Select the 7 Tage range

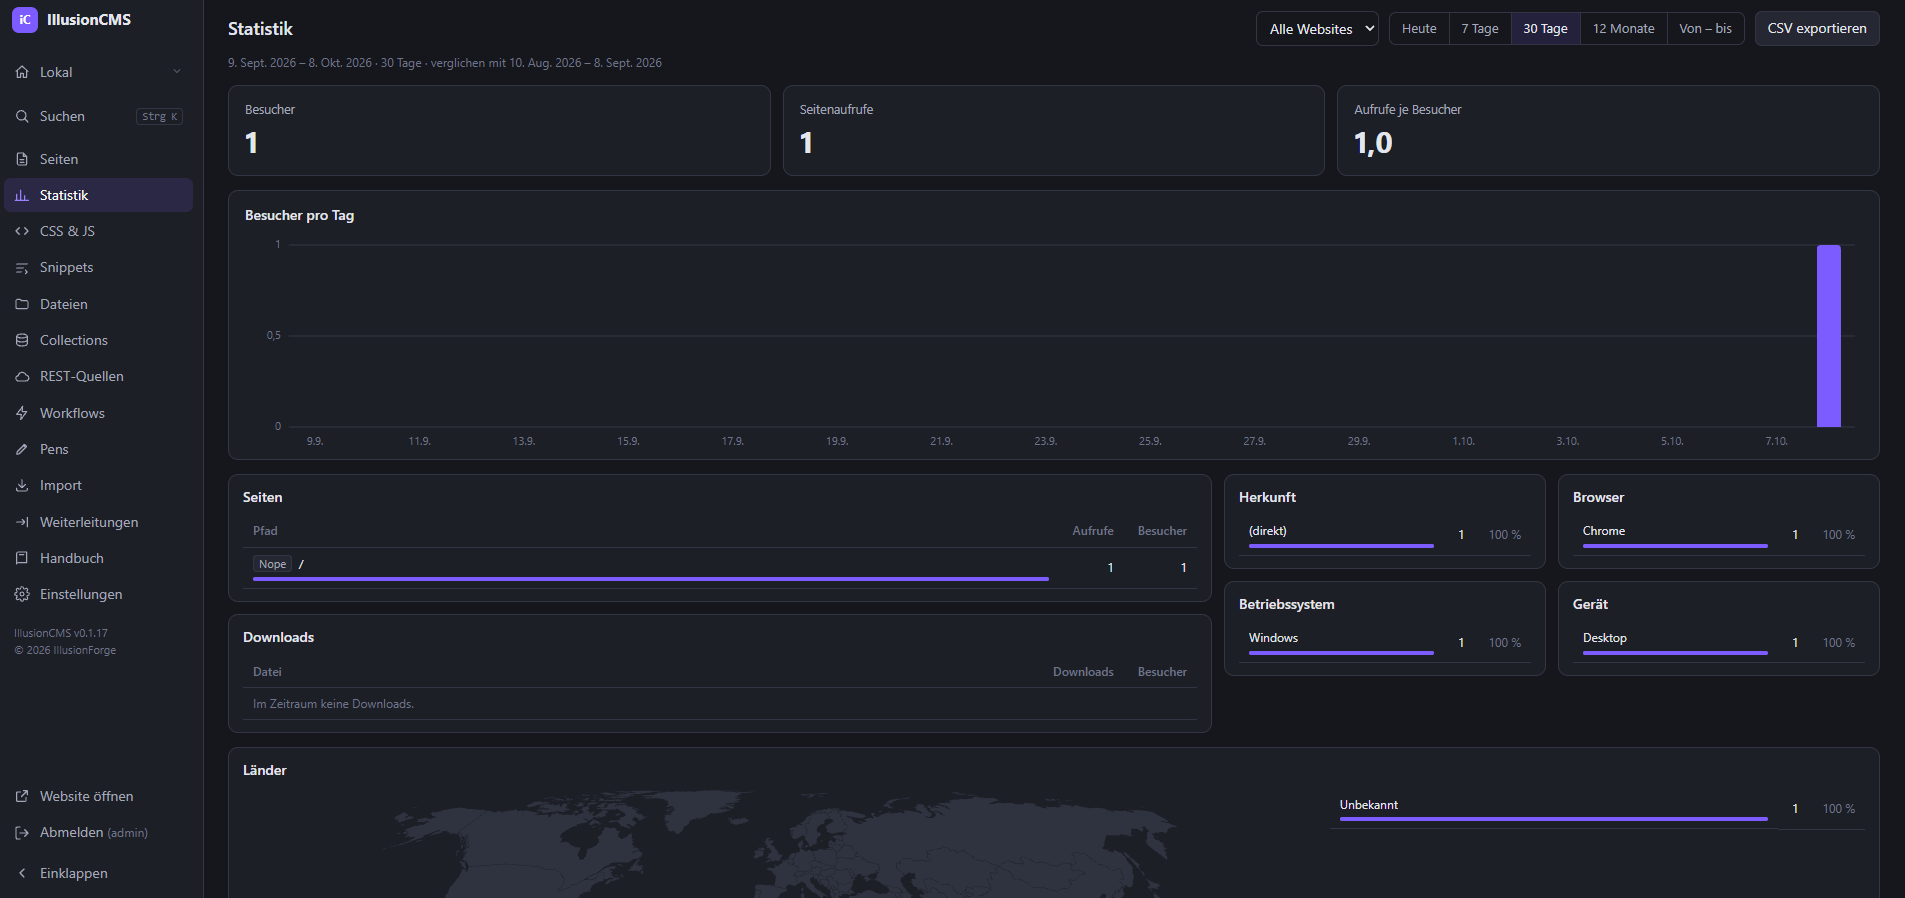pos(1480,29)
